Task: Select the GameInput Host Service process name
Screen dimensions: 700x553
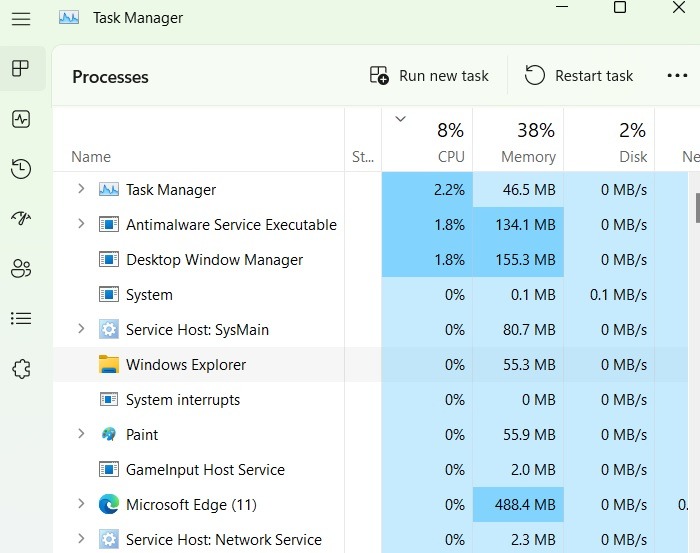Action: click(205, 470)
